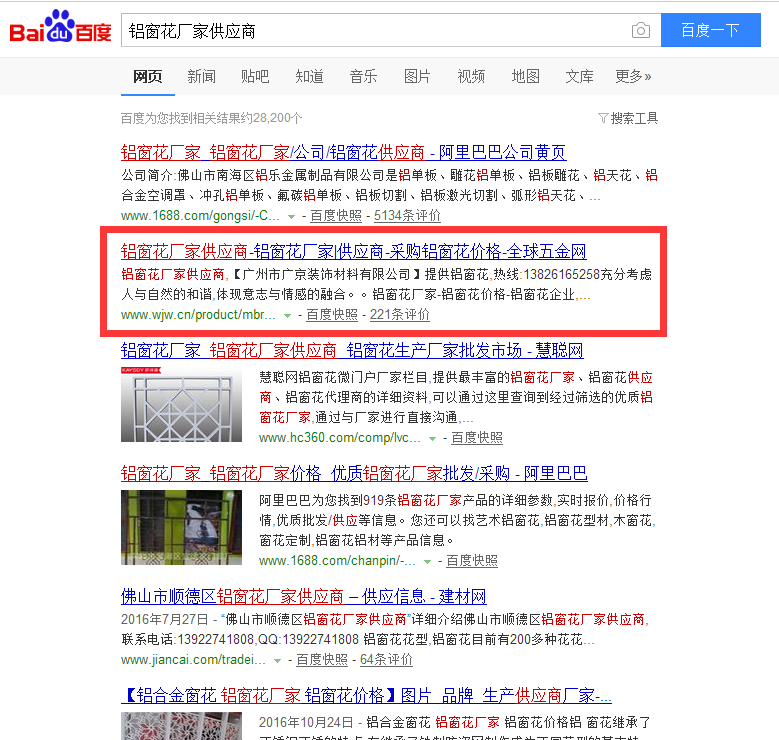Switch to the 图片 tab
779x740 pixels.
pyautogui.click(x=417, y=77)
